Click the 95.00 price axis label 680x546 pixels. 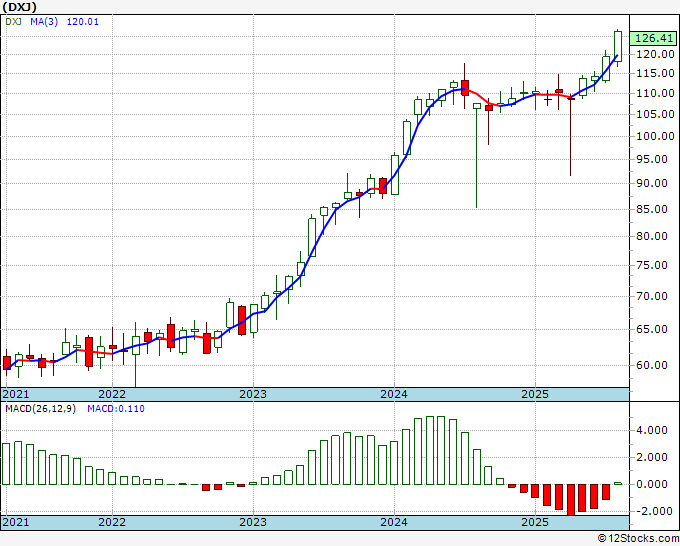point(652,159)
